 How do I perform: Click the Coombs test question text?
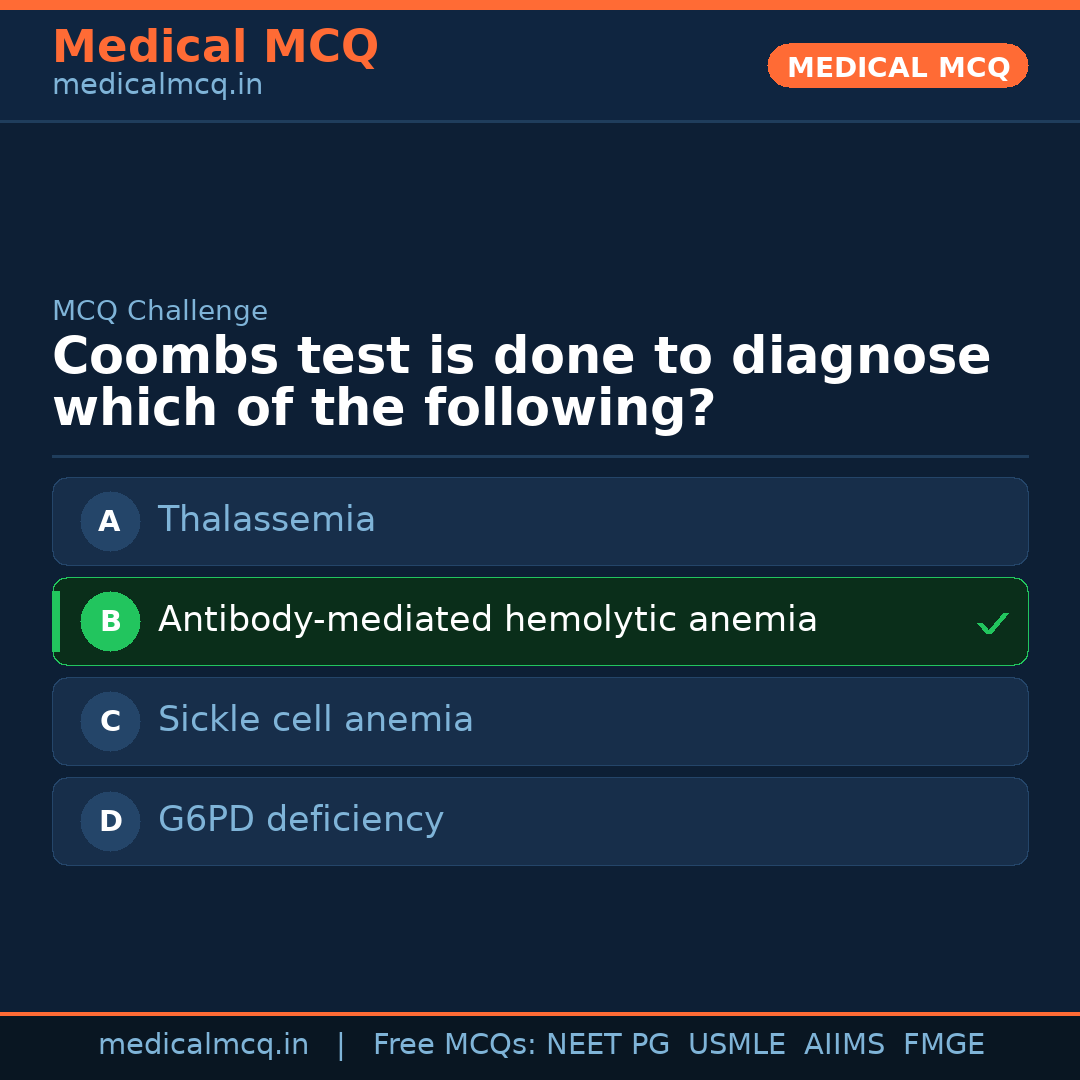point(520,382)
